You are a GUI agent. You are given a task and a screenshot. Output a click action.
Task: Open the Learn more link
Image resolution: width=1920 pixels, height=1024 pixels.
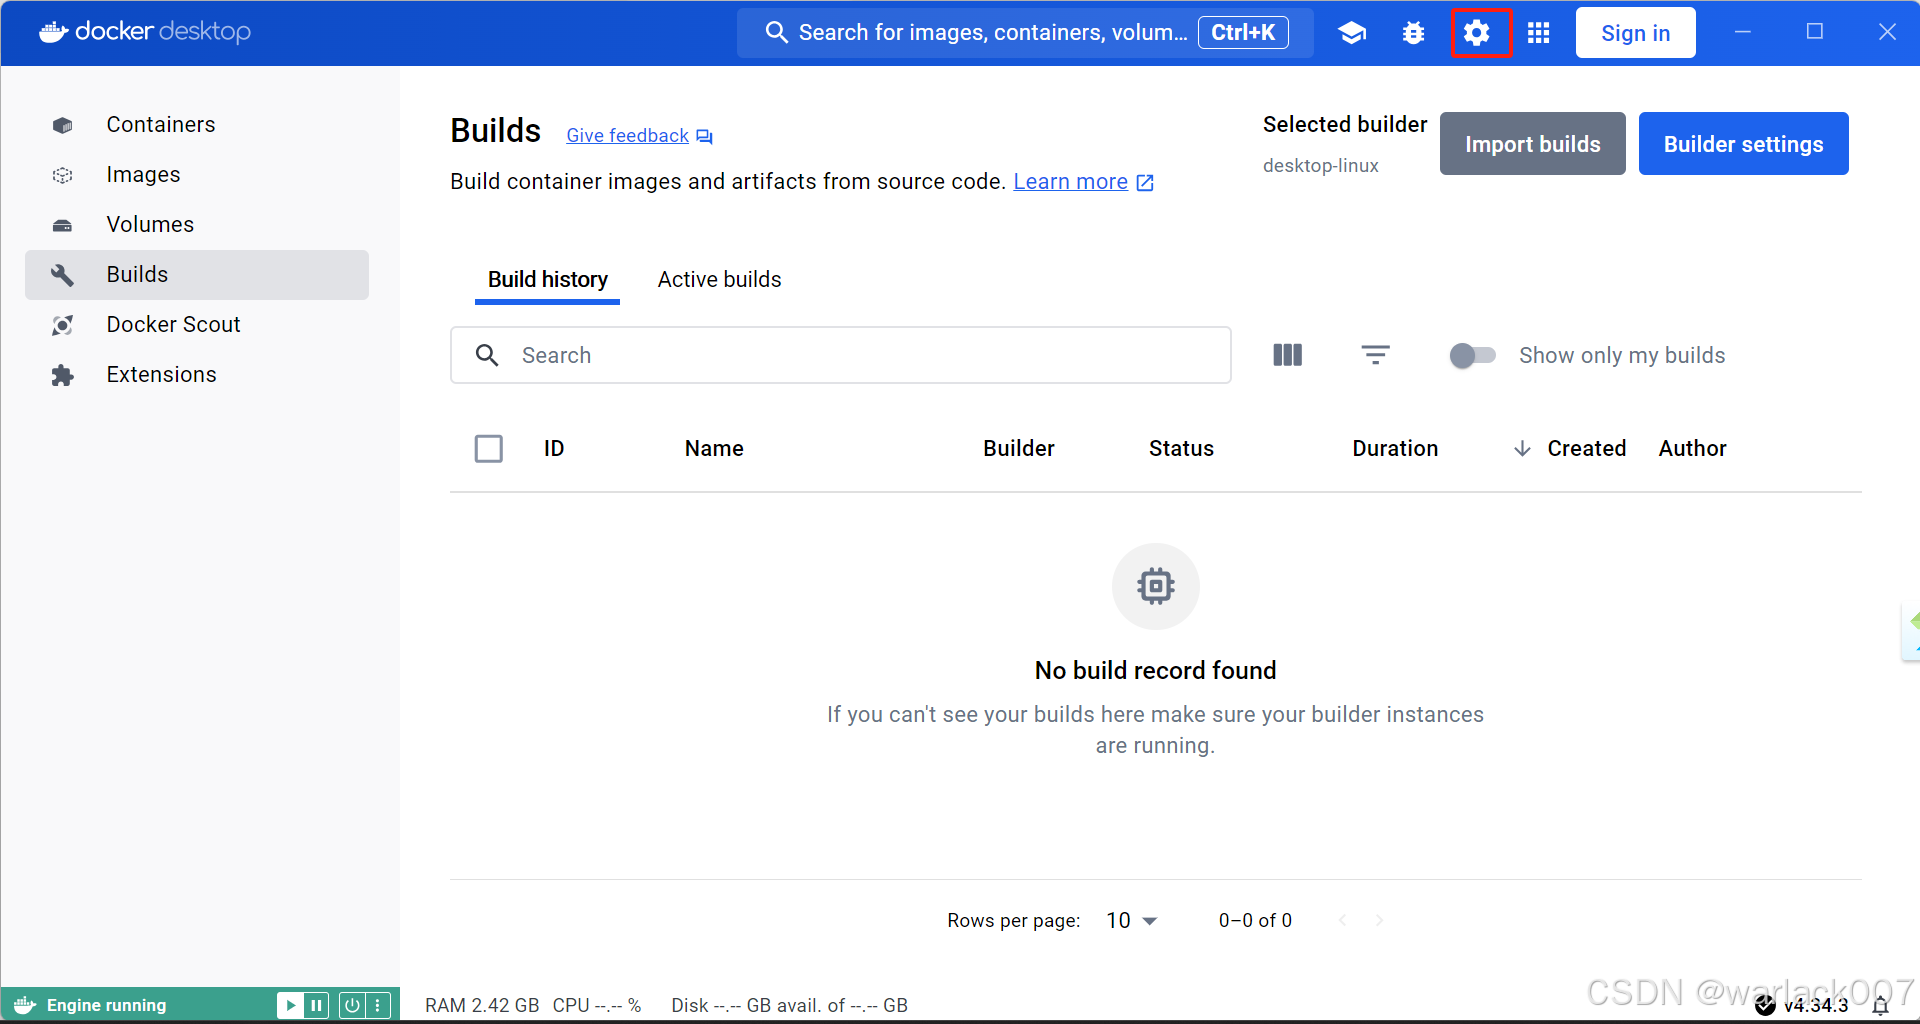(x=1070, y=182)
